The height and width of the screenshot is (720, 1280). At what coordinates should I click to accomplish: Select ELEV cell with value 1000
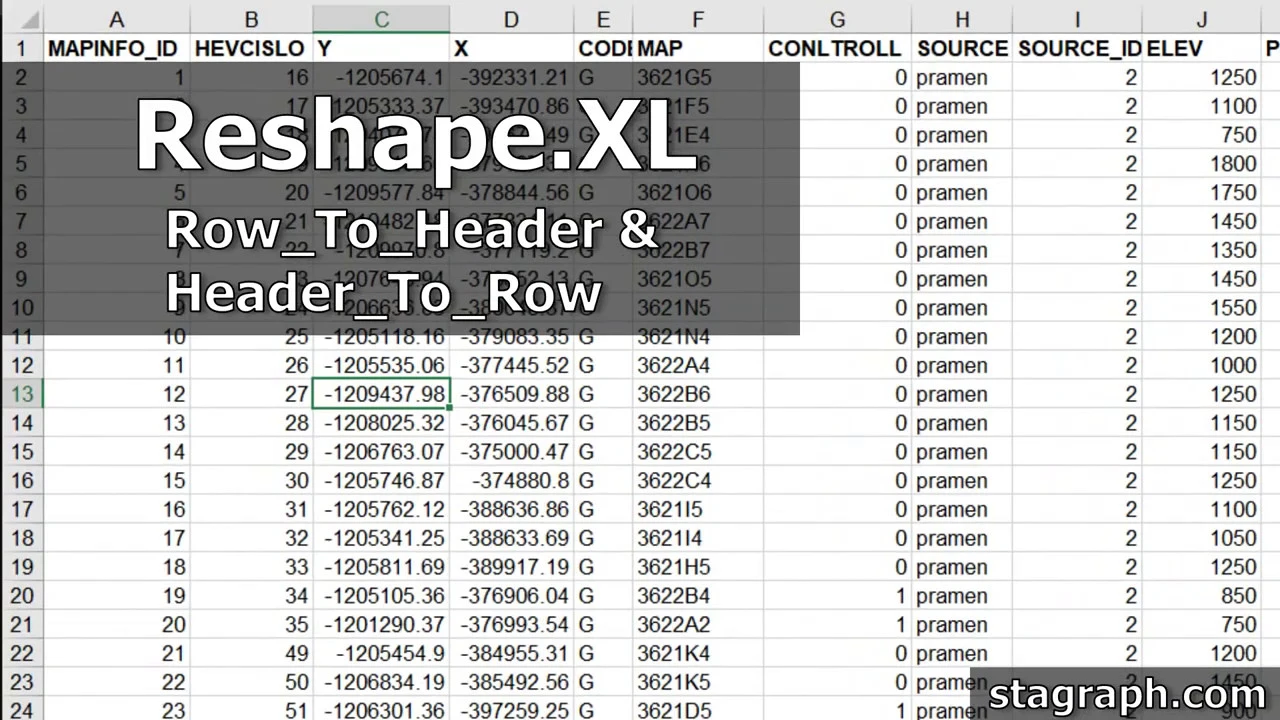pyautogui.click(x=1202, y=365)
